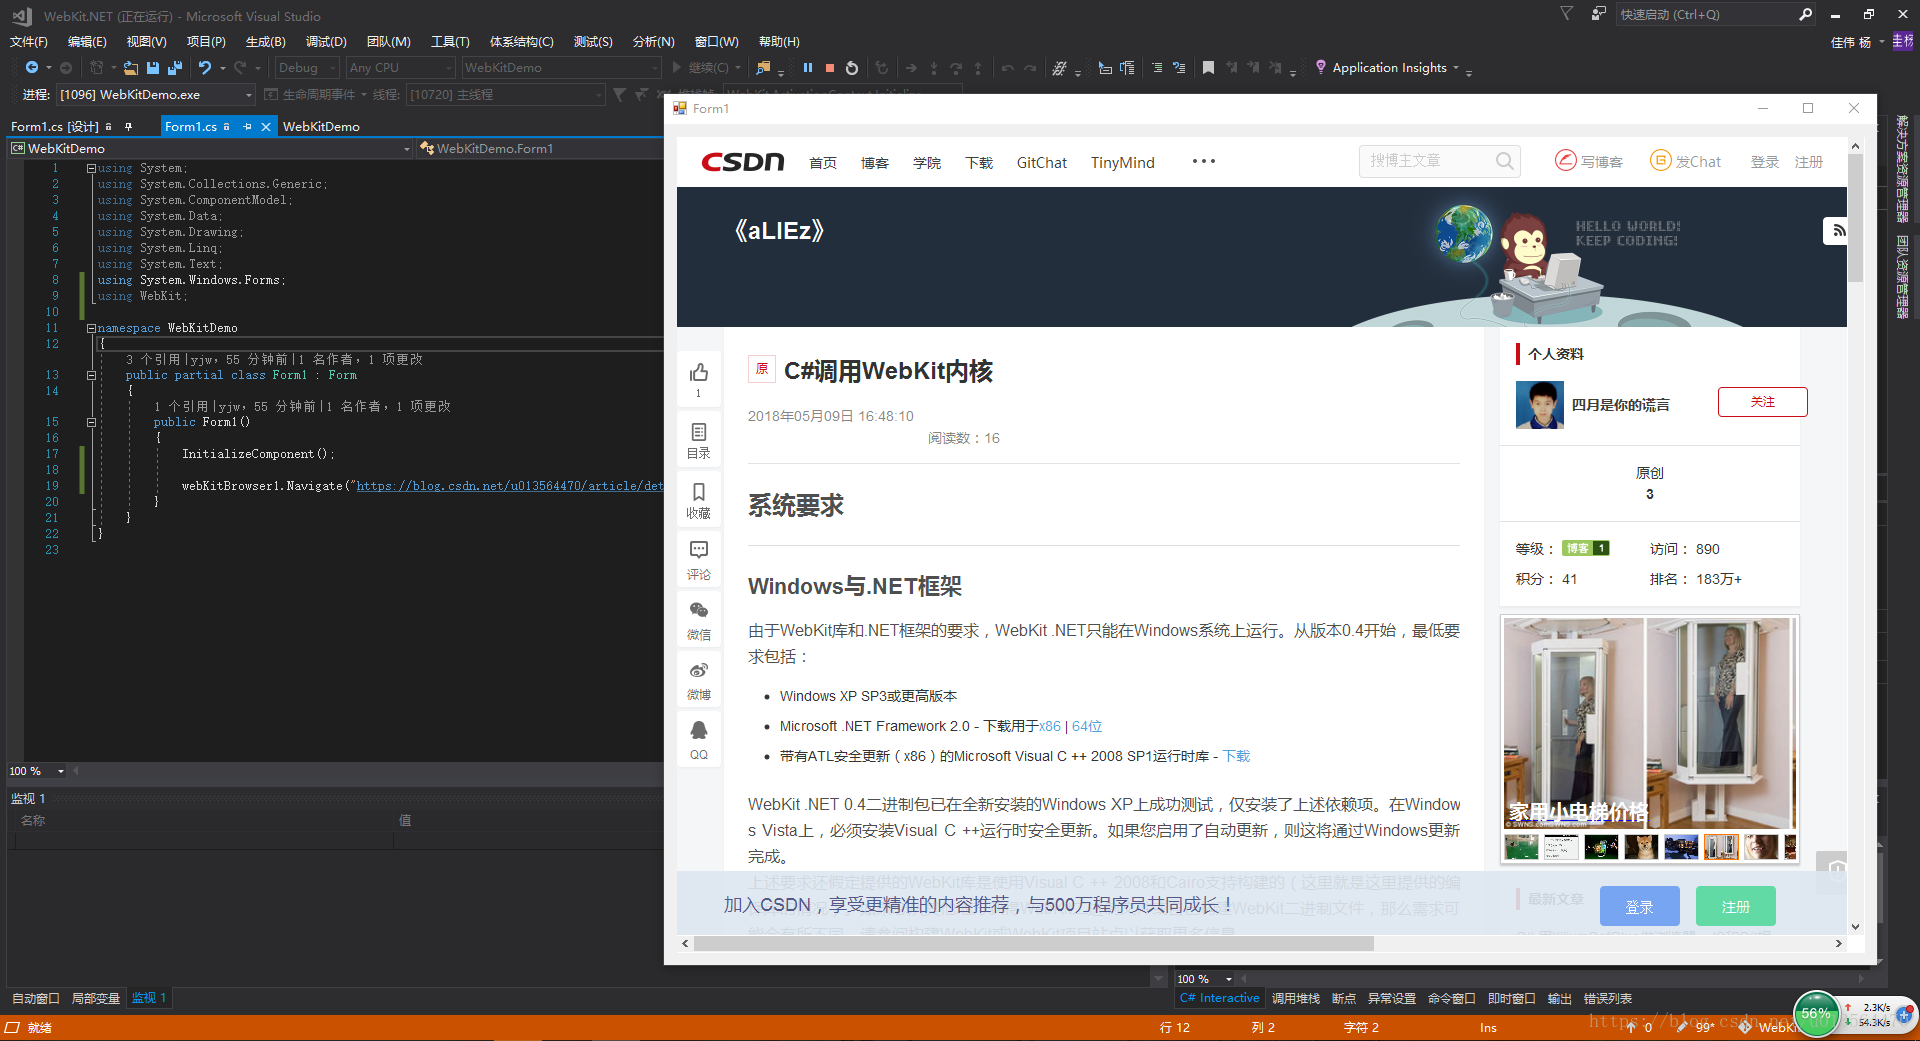Click the x86 download link

[x=1050, y=726]
